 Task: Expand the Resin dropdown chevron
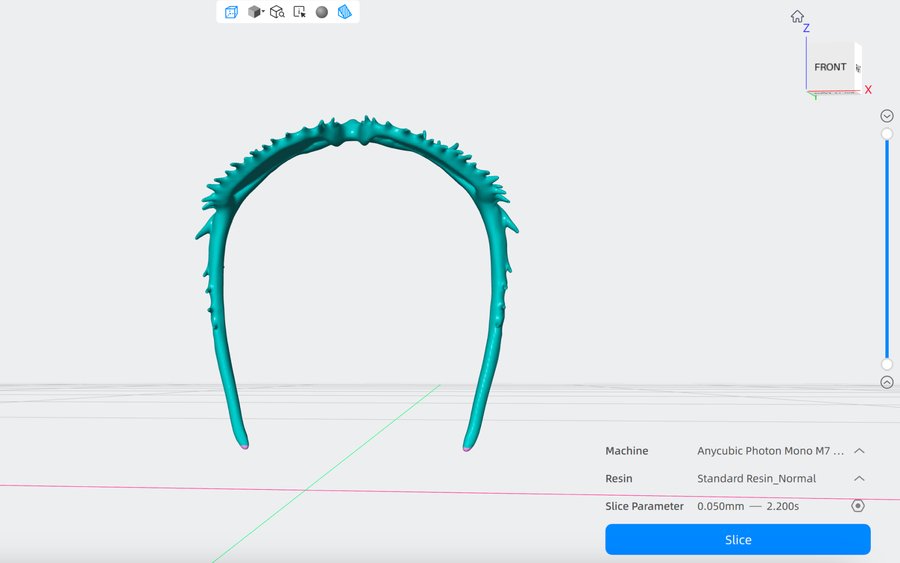[859, 479]
